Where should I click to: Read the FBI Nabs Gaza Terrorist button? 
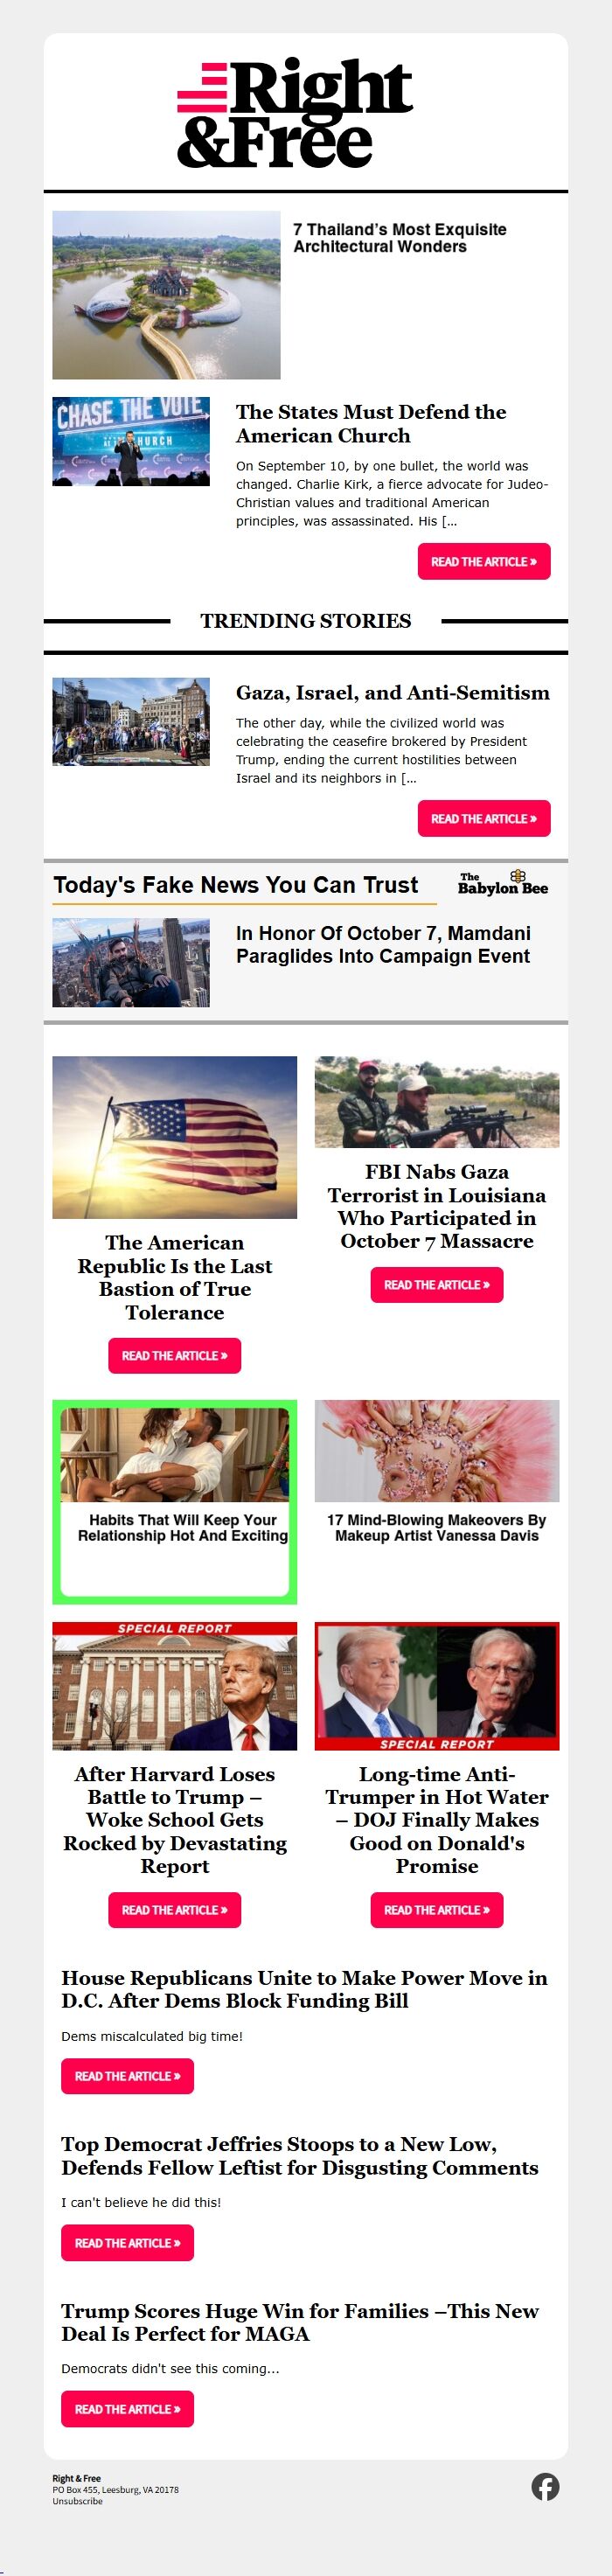[437, 1285]
